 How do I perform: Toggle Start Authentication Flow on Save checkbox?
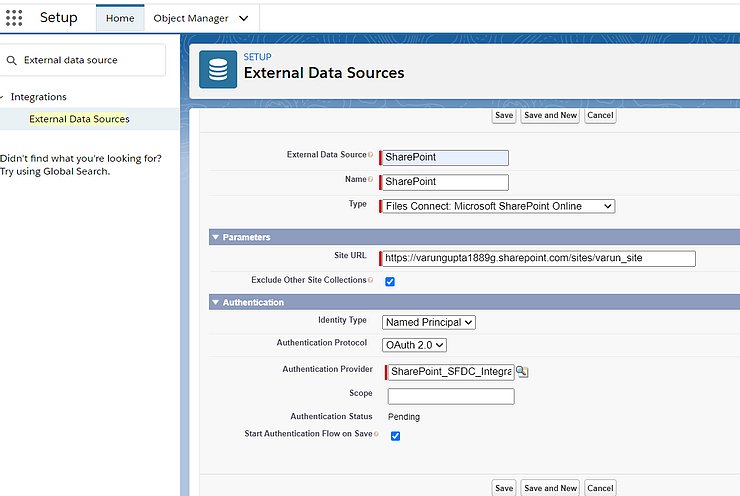[395, 436]
